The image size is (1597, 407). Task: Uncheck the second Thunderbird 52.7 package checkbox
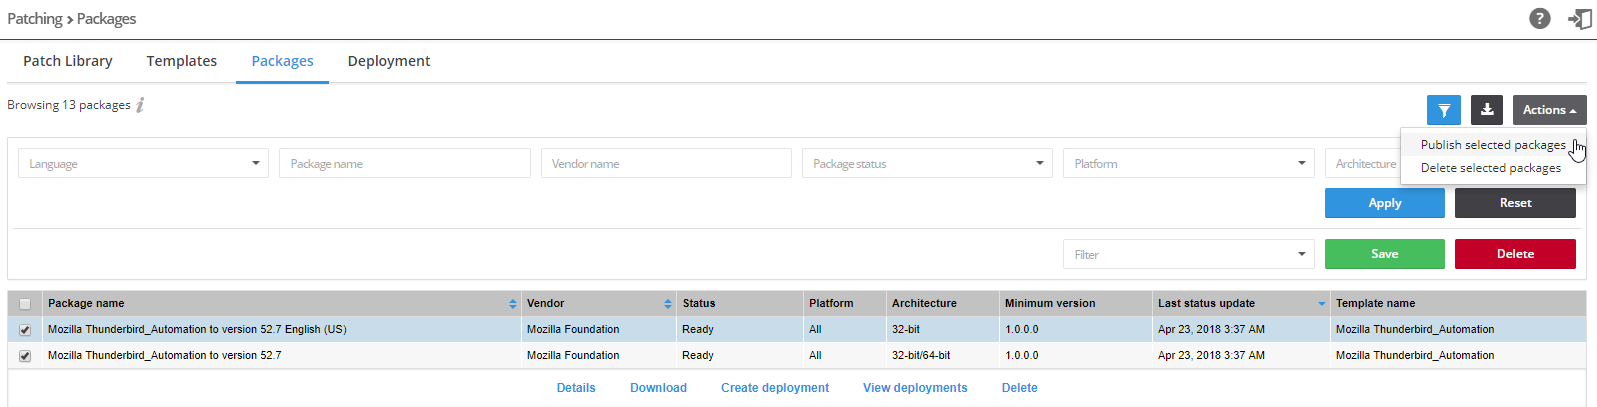click(25, 356)
